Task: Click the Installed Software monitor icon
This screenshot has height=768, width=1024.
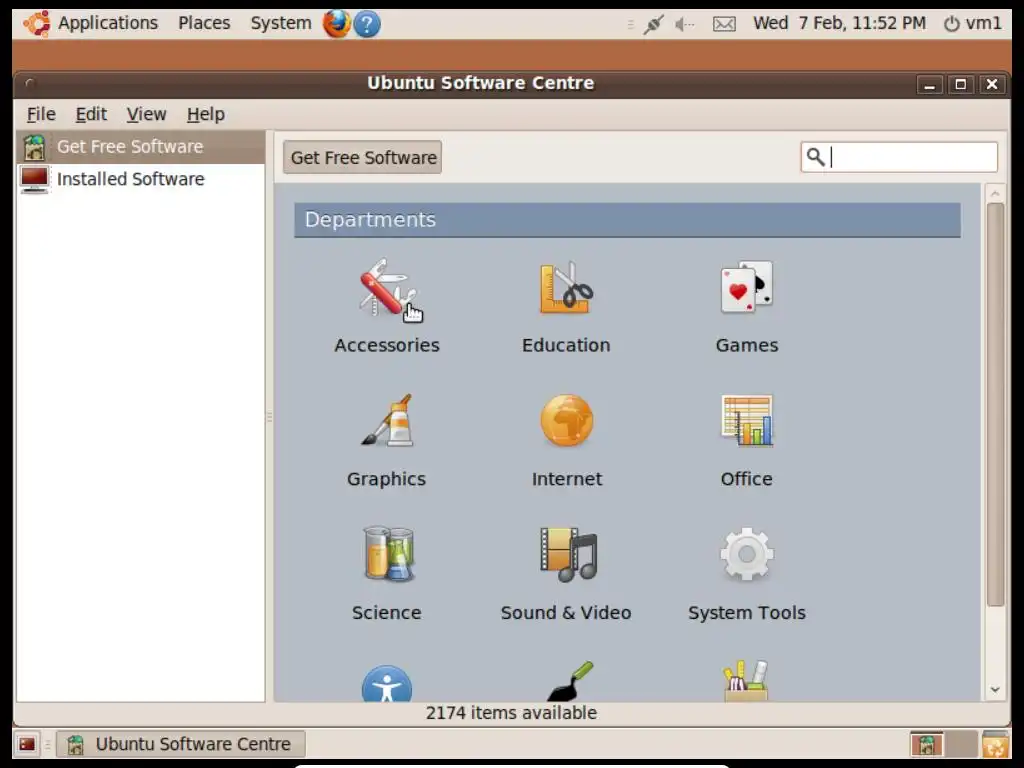Action: pyautogui.click(x=35, y=179)
